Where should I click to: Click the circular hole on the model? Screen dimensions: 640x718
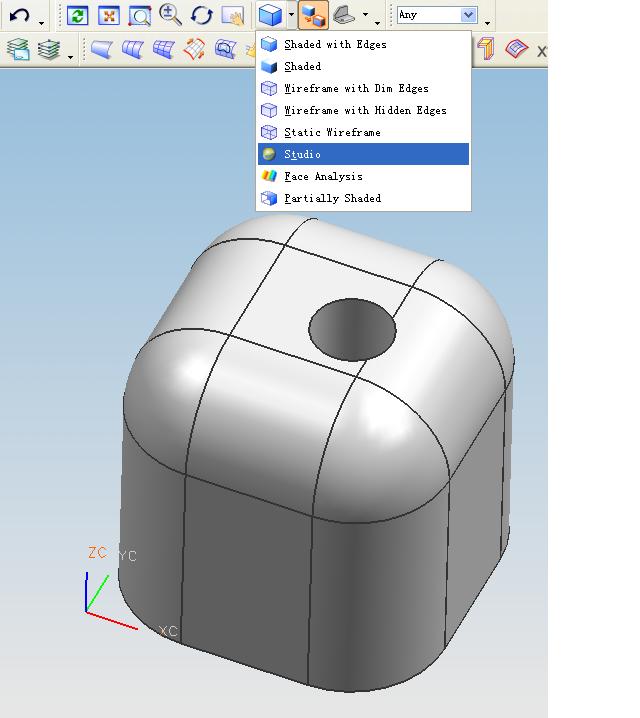click(x=352, y=330)
